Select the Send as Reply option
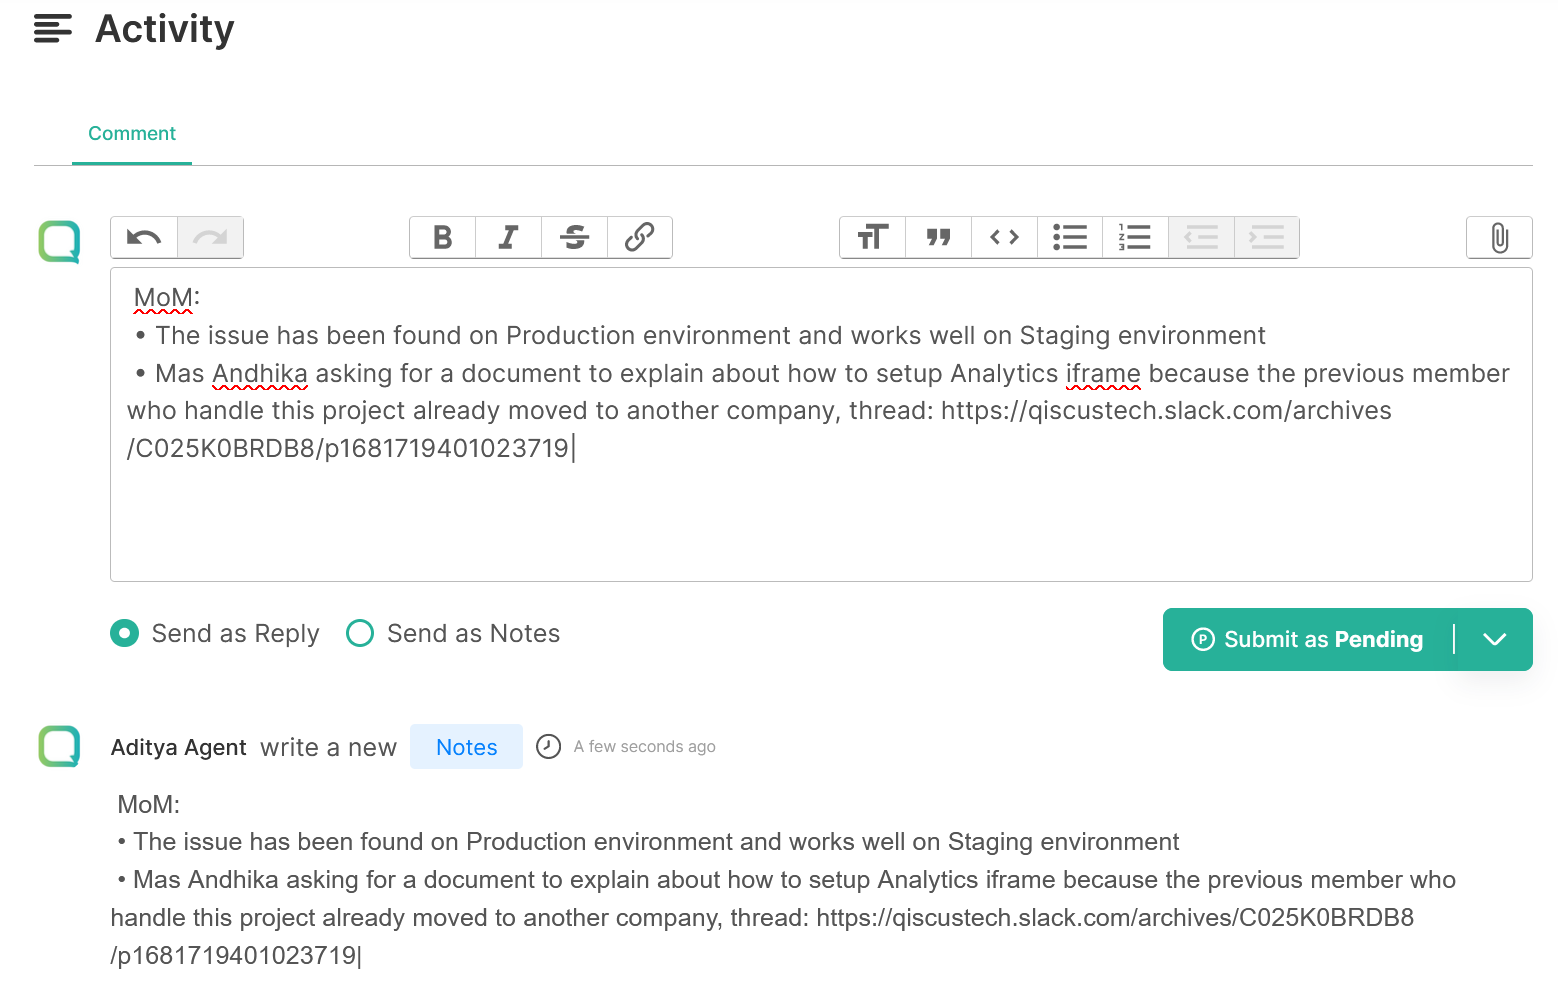 click(x=125, y=634)
